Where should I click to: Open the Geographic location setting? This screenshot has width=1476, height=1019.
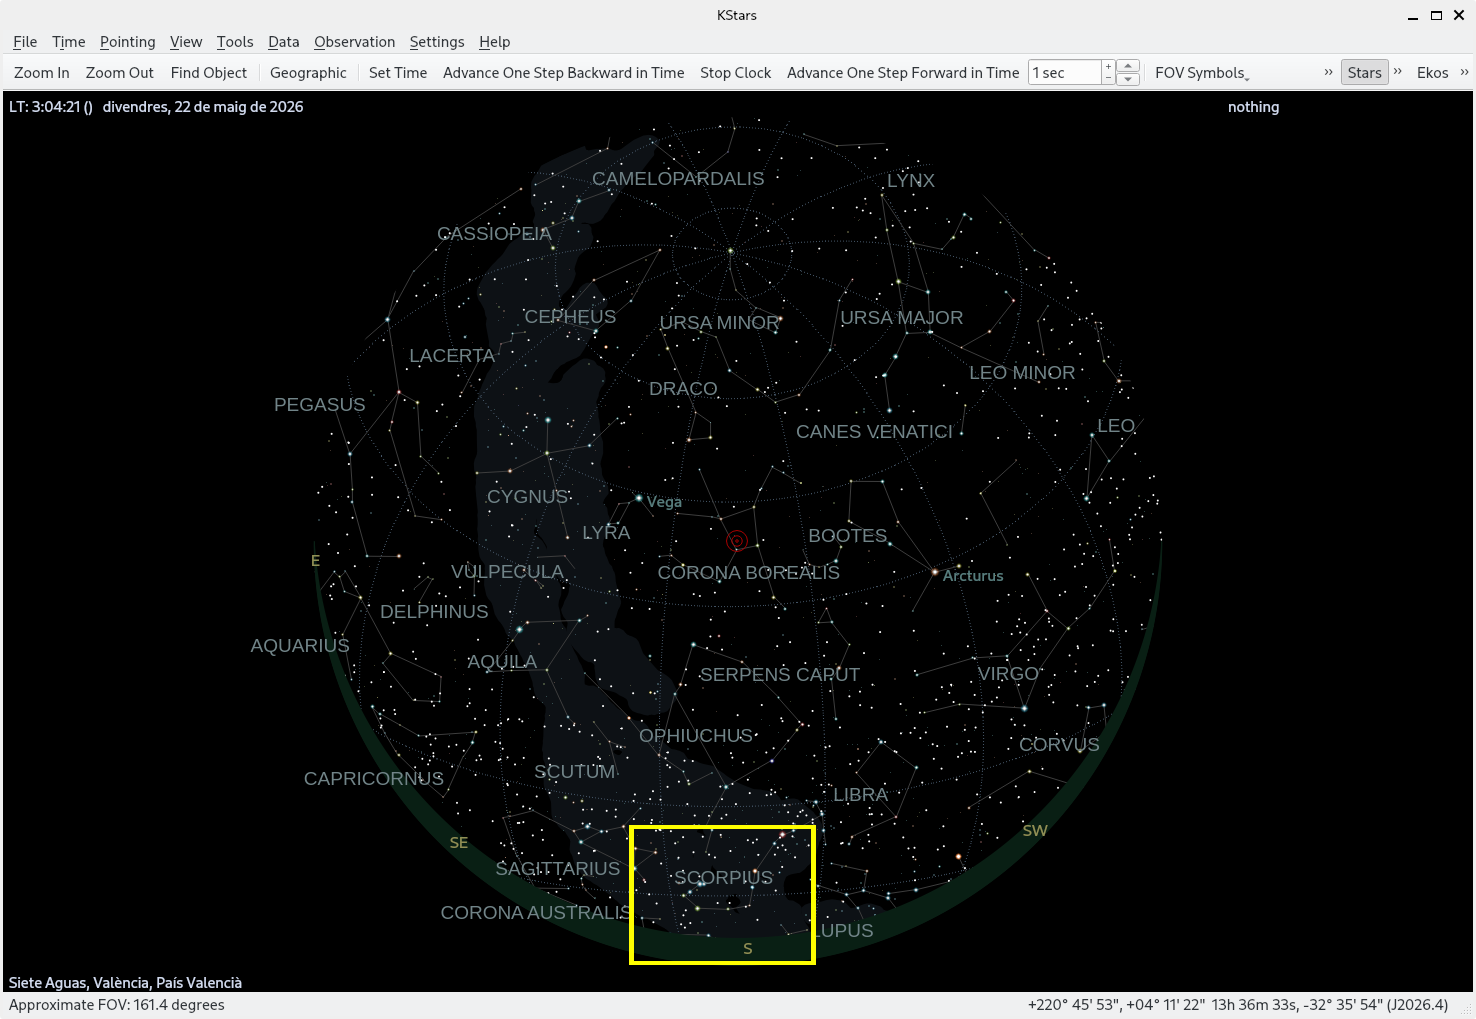coord(308,73)
